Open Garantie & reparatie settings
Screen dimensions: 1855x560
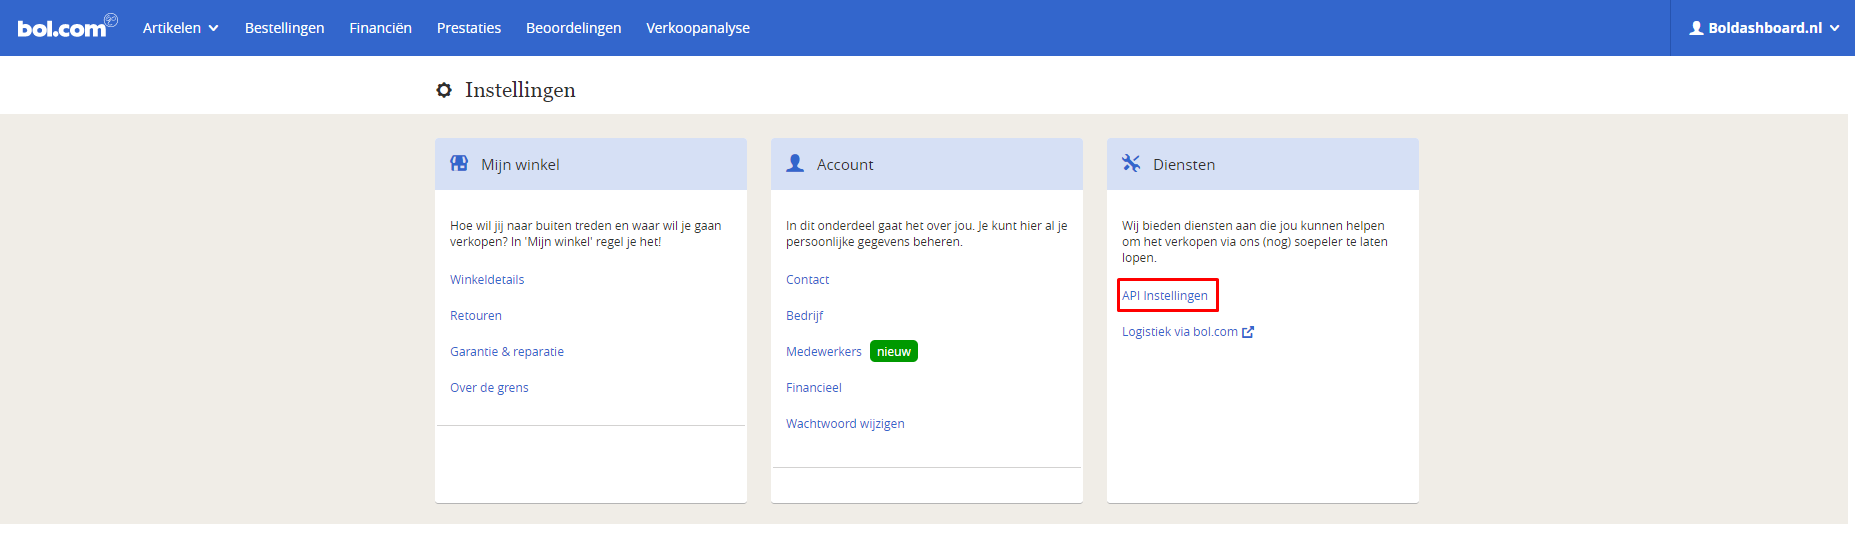click(x=507, y=352)
